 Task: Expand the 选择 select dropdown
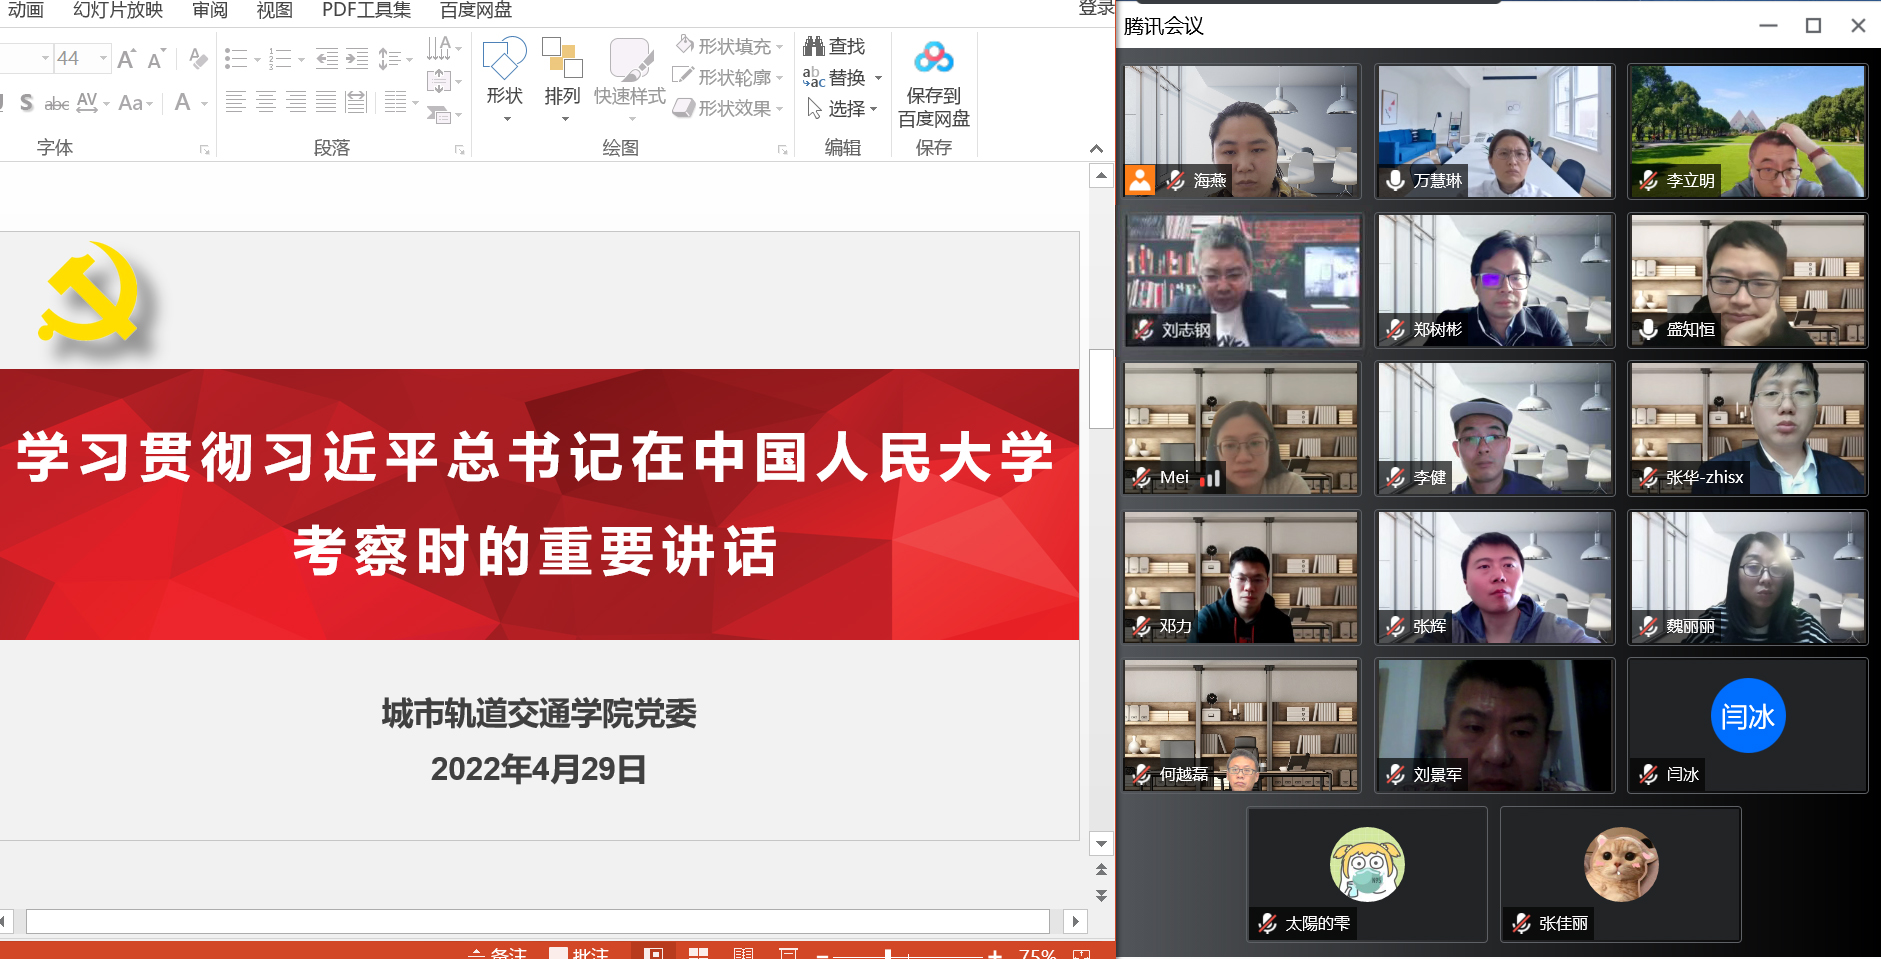click(x=874, y=109)
